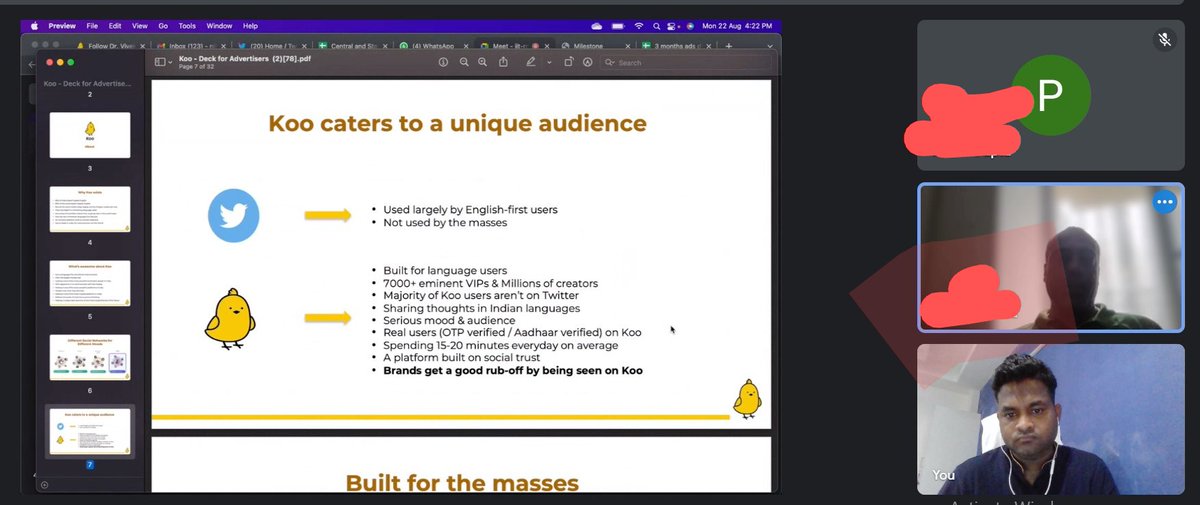
Task: Open the Go menu
Action: (x=163, y=26)
